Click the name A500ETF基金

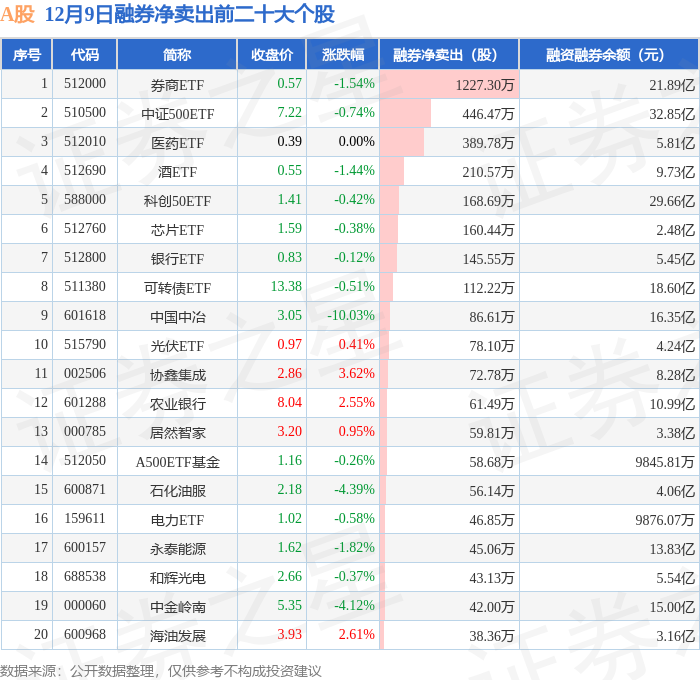tap(178, 462)
